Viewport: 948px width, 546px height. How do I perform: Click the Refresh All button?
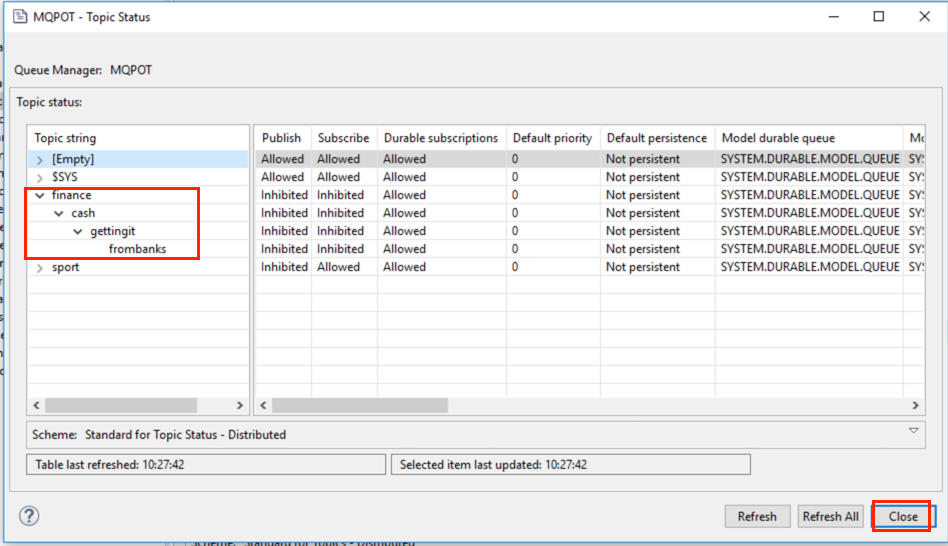[x=830, y=516]
